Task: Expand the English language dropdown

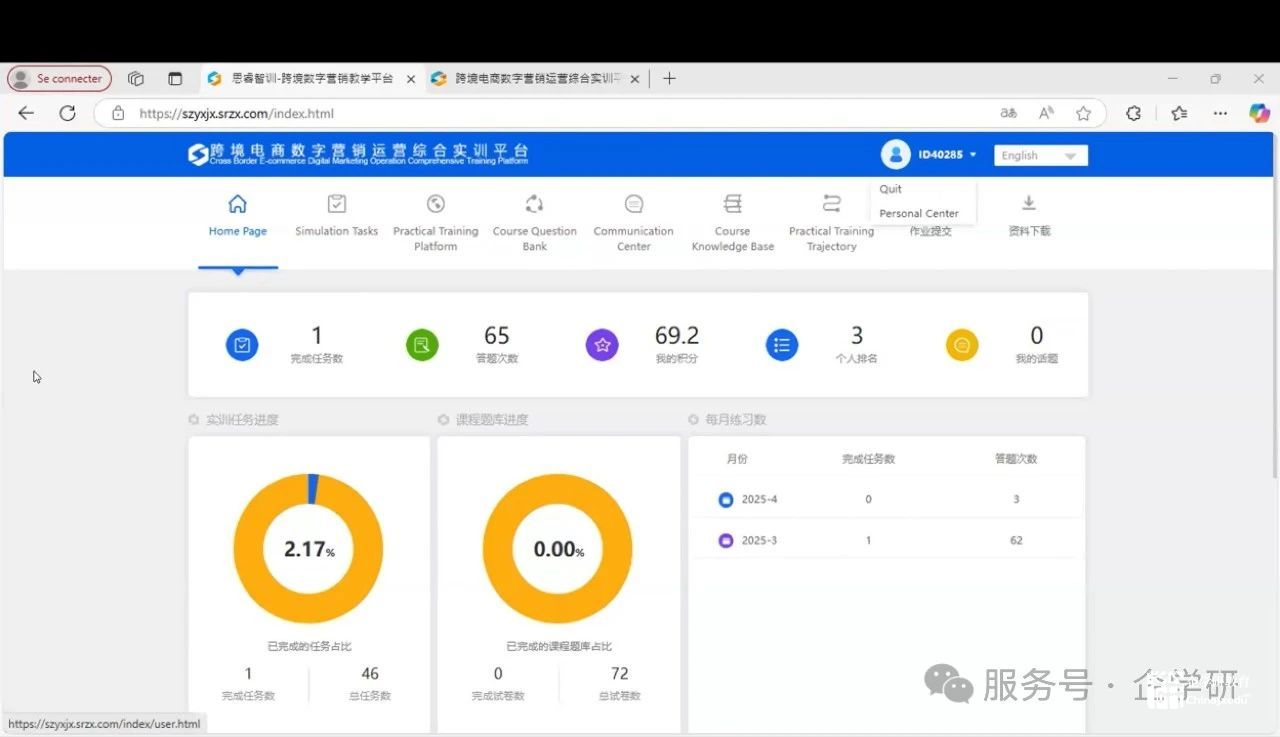Action: click(x=1040, y=155)
